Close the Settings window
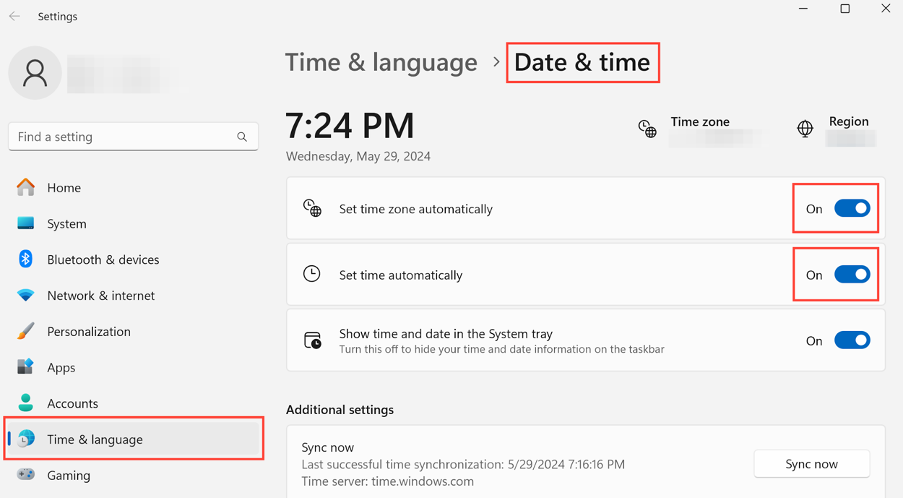 pyautogui.click(x=886, y=9)
